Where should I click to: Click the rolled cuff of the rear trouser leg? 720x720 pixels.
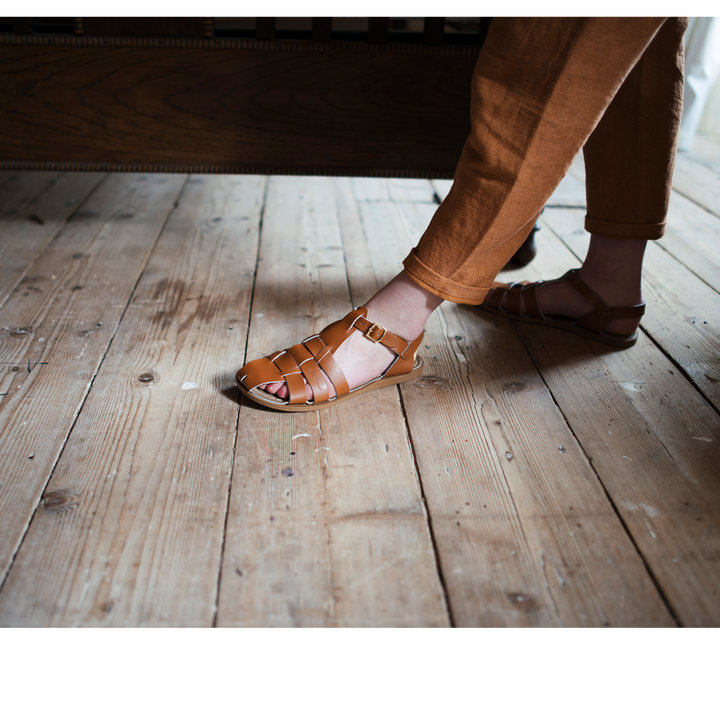pyautogui.click(x=625, y=226)
